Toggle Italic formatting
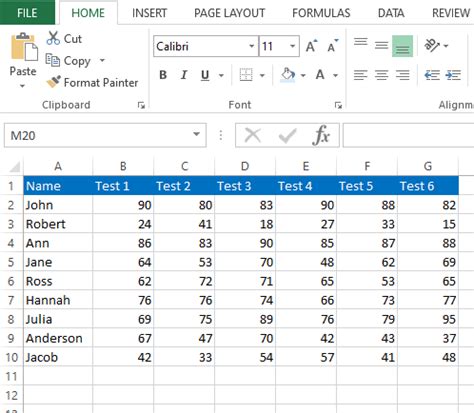 click(x=184, y=75)
